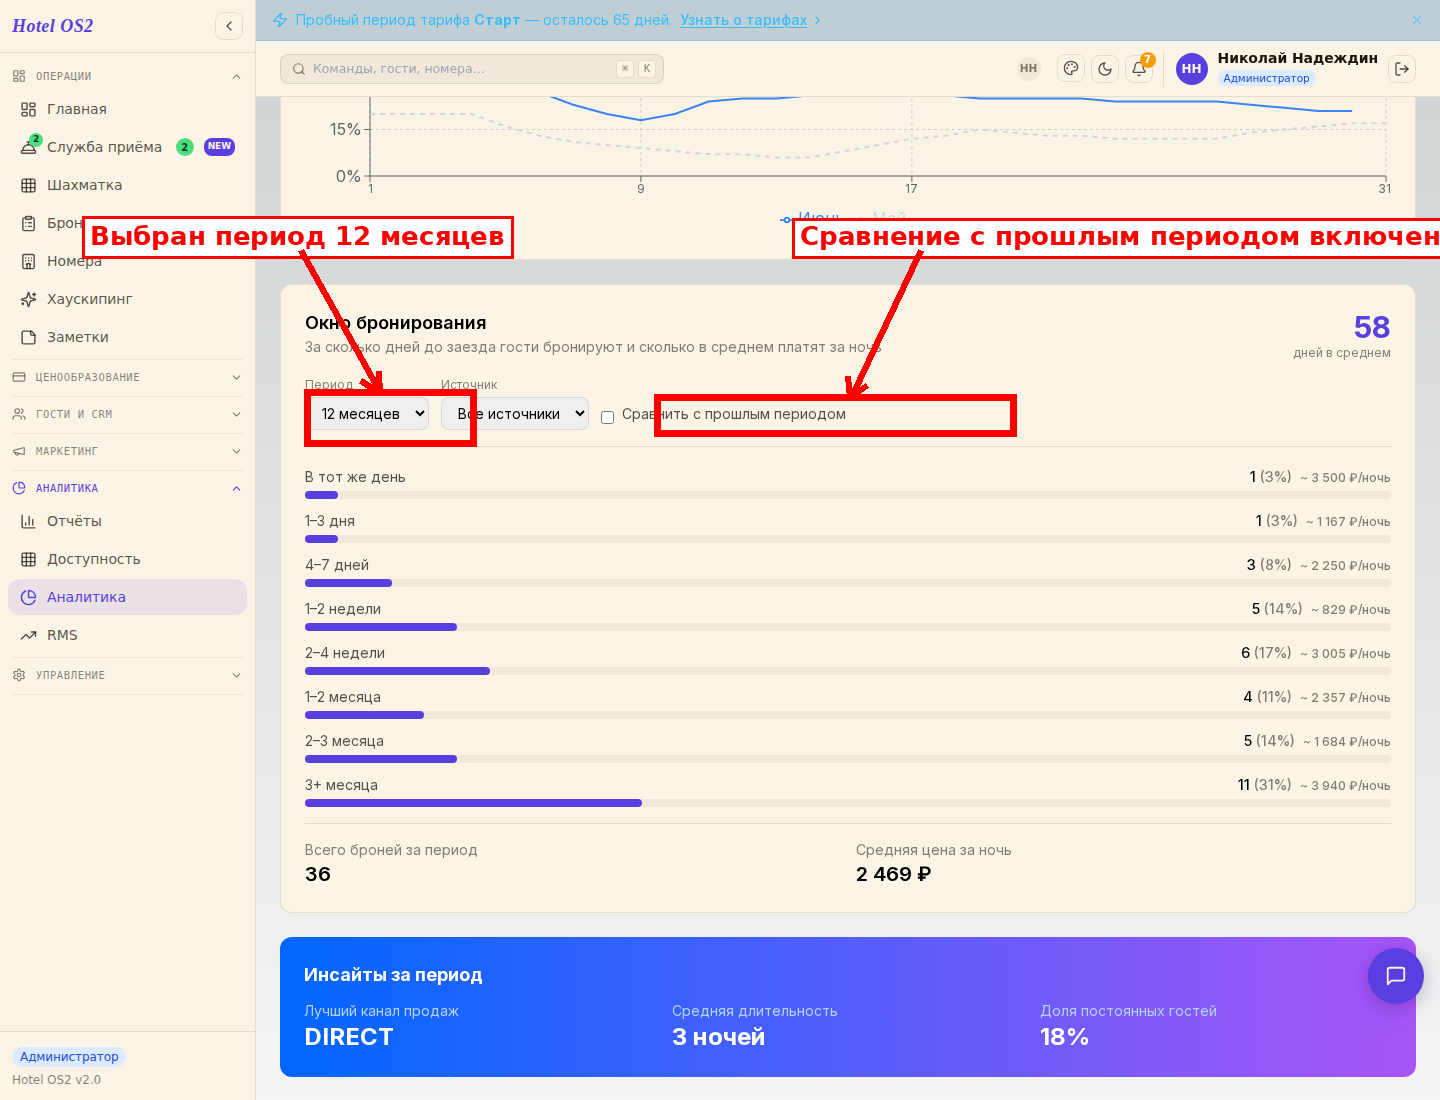Click the Доля постоянных гостей 18% value

[x=1064, y=1037]
